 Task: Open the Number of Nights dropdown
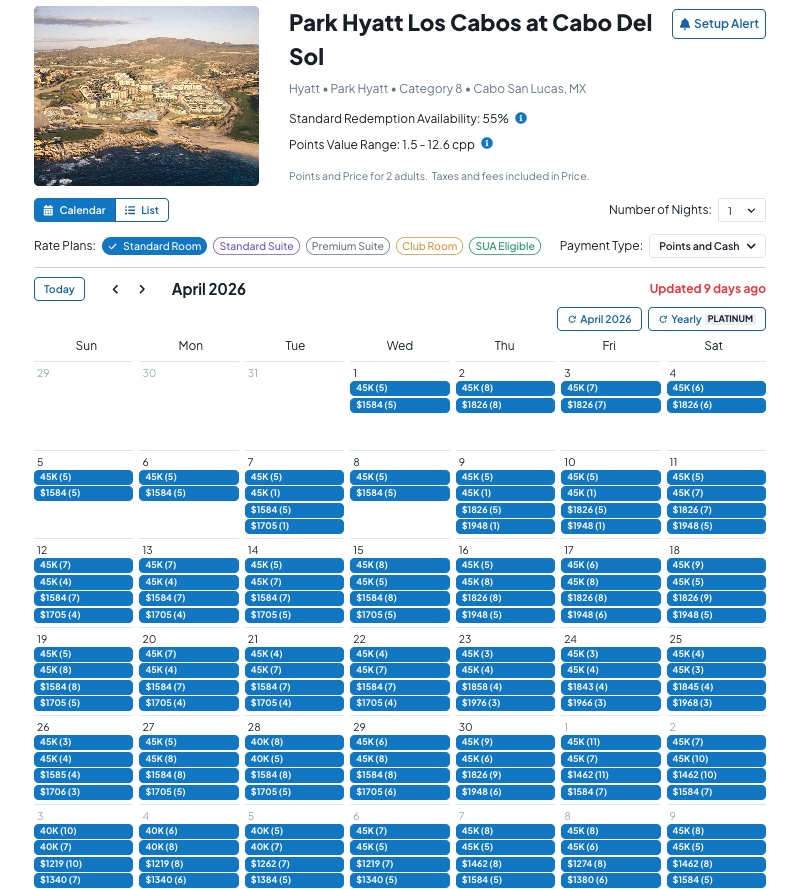coord(742,210)
